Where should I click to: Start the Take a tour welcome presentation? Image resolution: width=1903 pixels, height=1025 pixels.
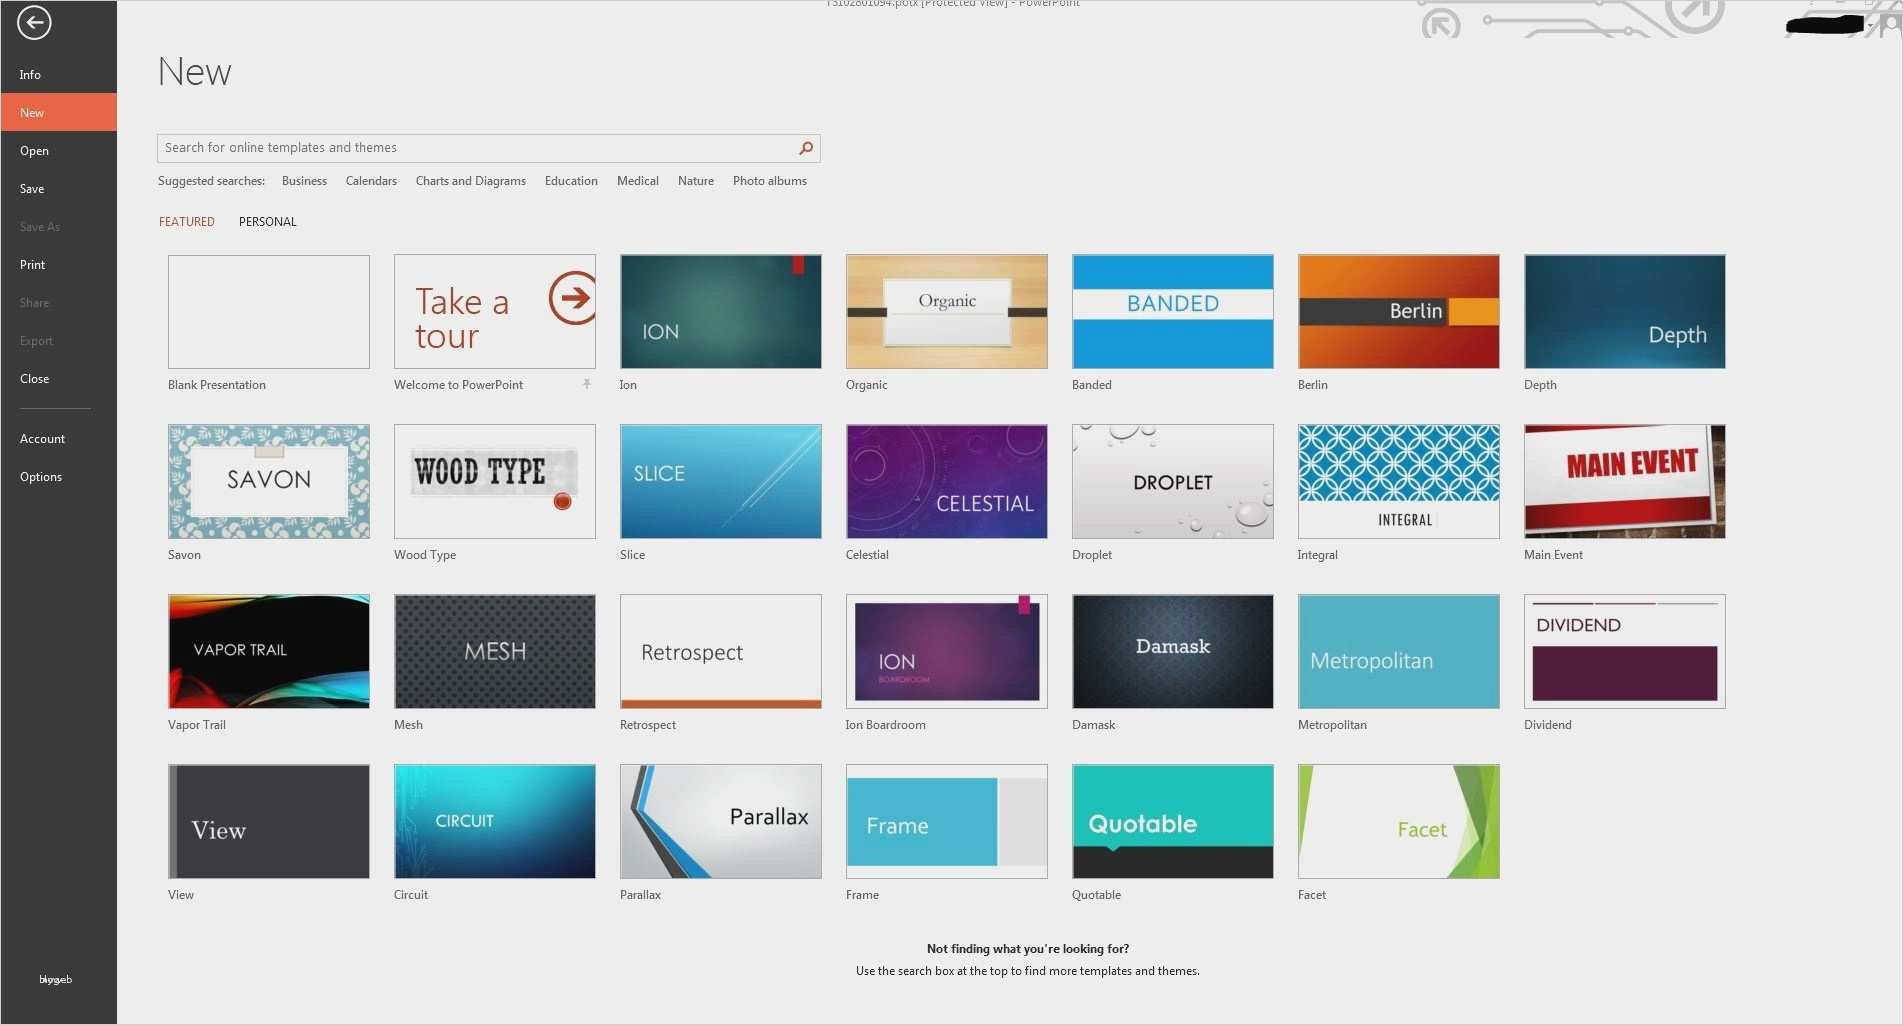494,311
